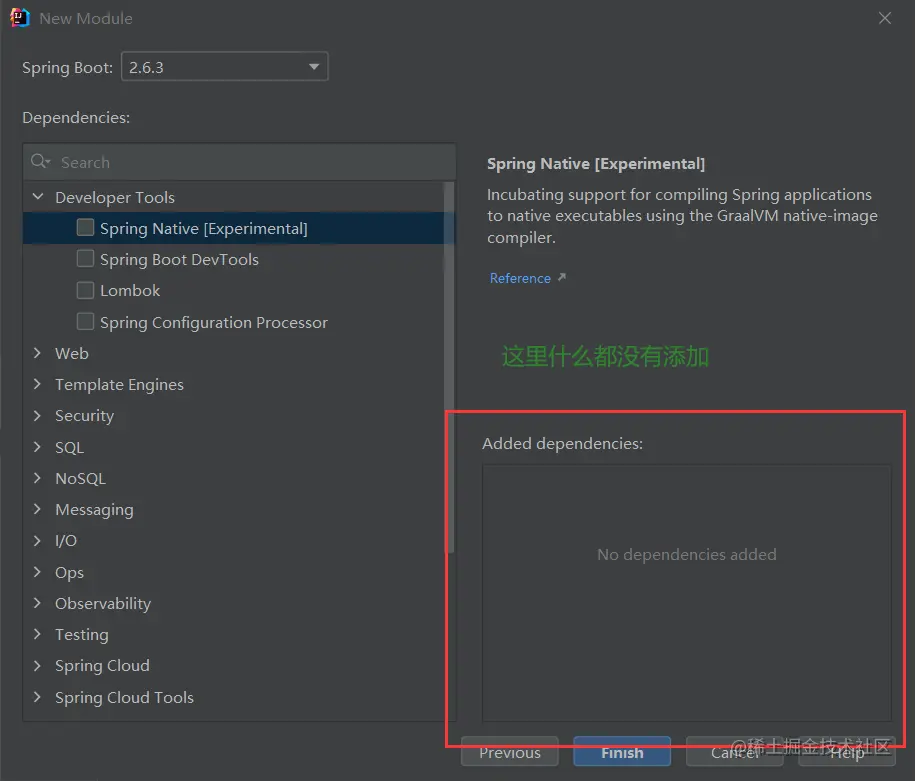The height and width of the screenshot is (781, 915).
Task: Click the Spring Native [Experimental] description heading
Action: [596, 163]
